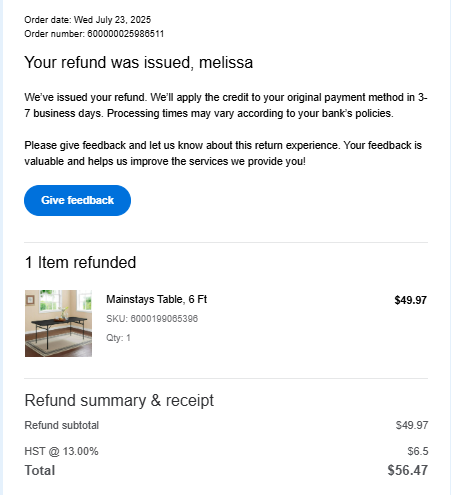Click the paragraph asking for return feedback
Viewport: 451px width, 495px height.
(223, 153)
